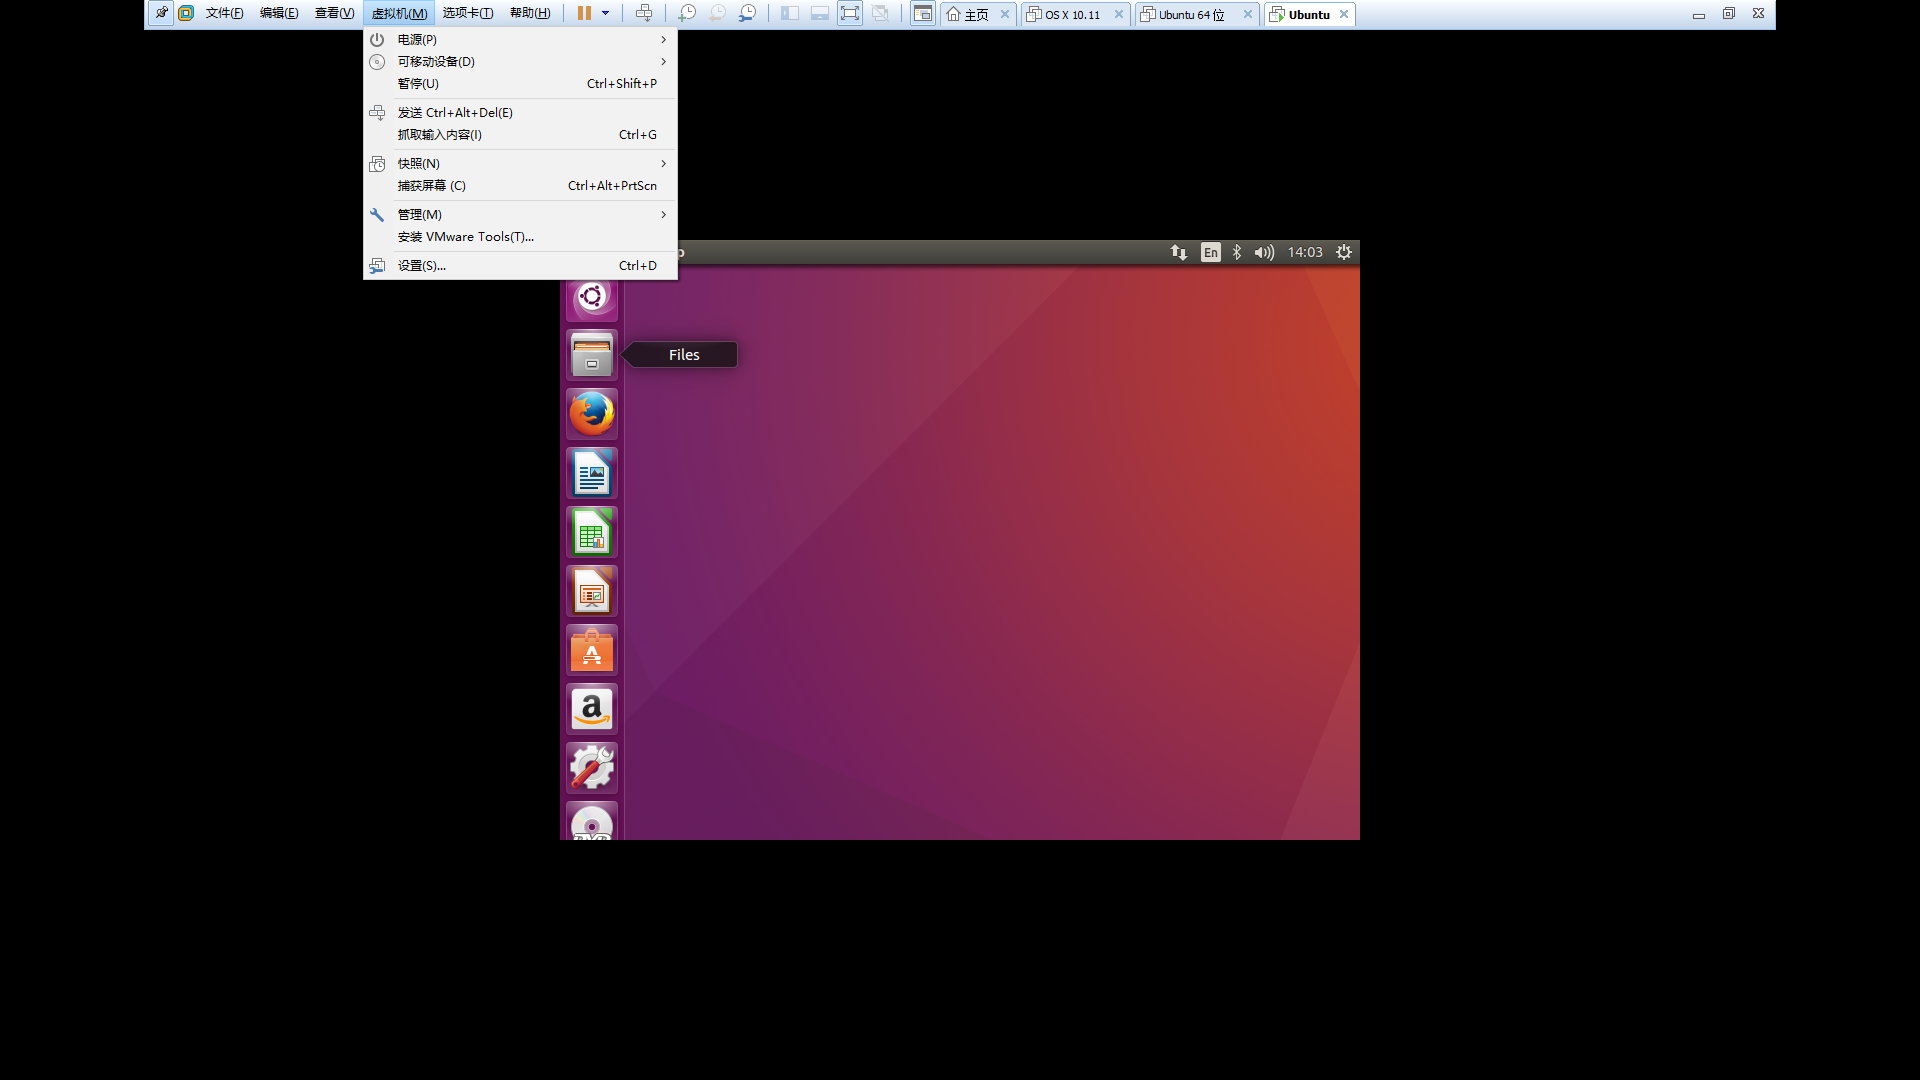Launch LibreOffice Calc from the launcher
Screen dimensions: 1920x1080
coord(591,531)
